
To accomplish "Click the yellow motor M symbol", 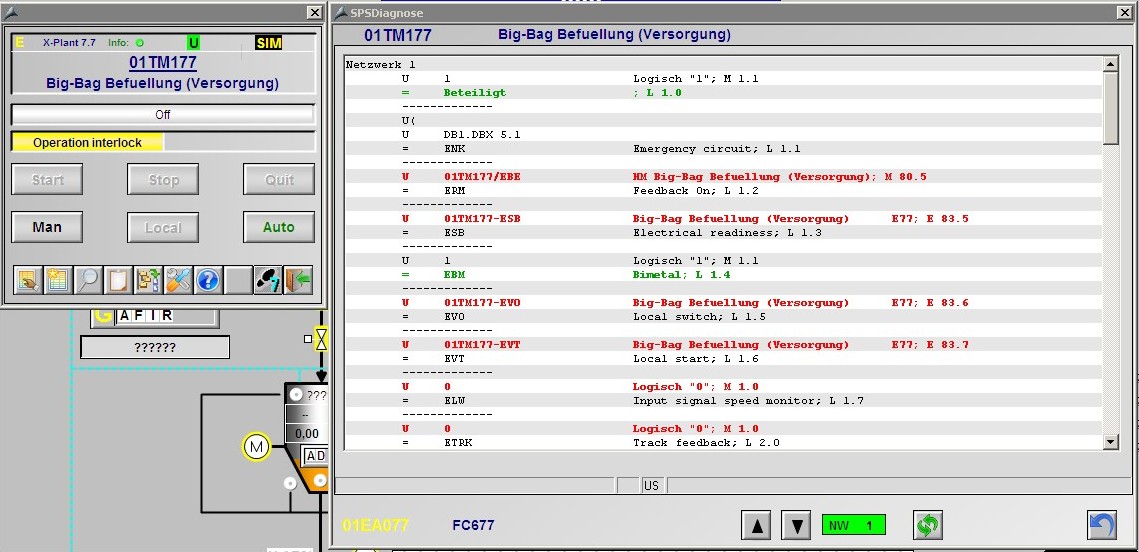I will [x=256, y=447].
